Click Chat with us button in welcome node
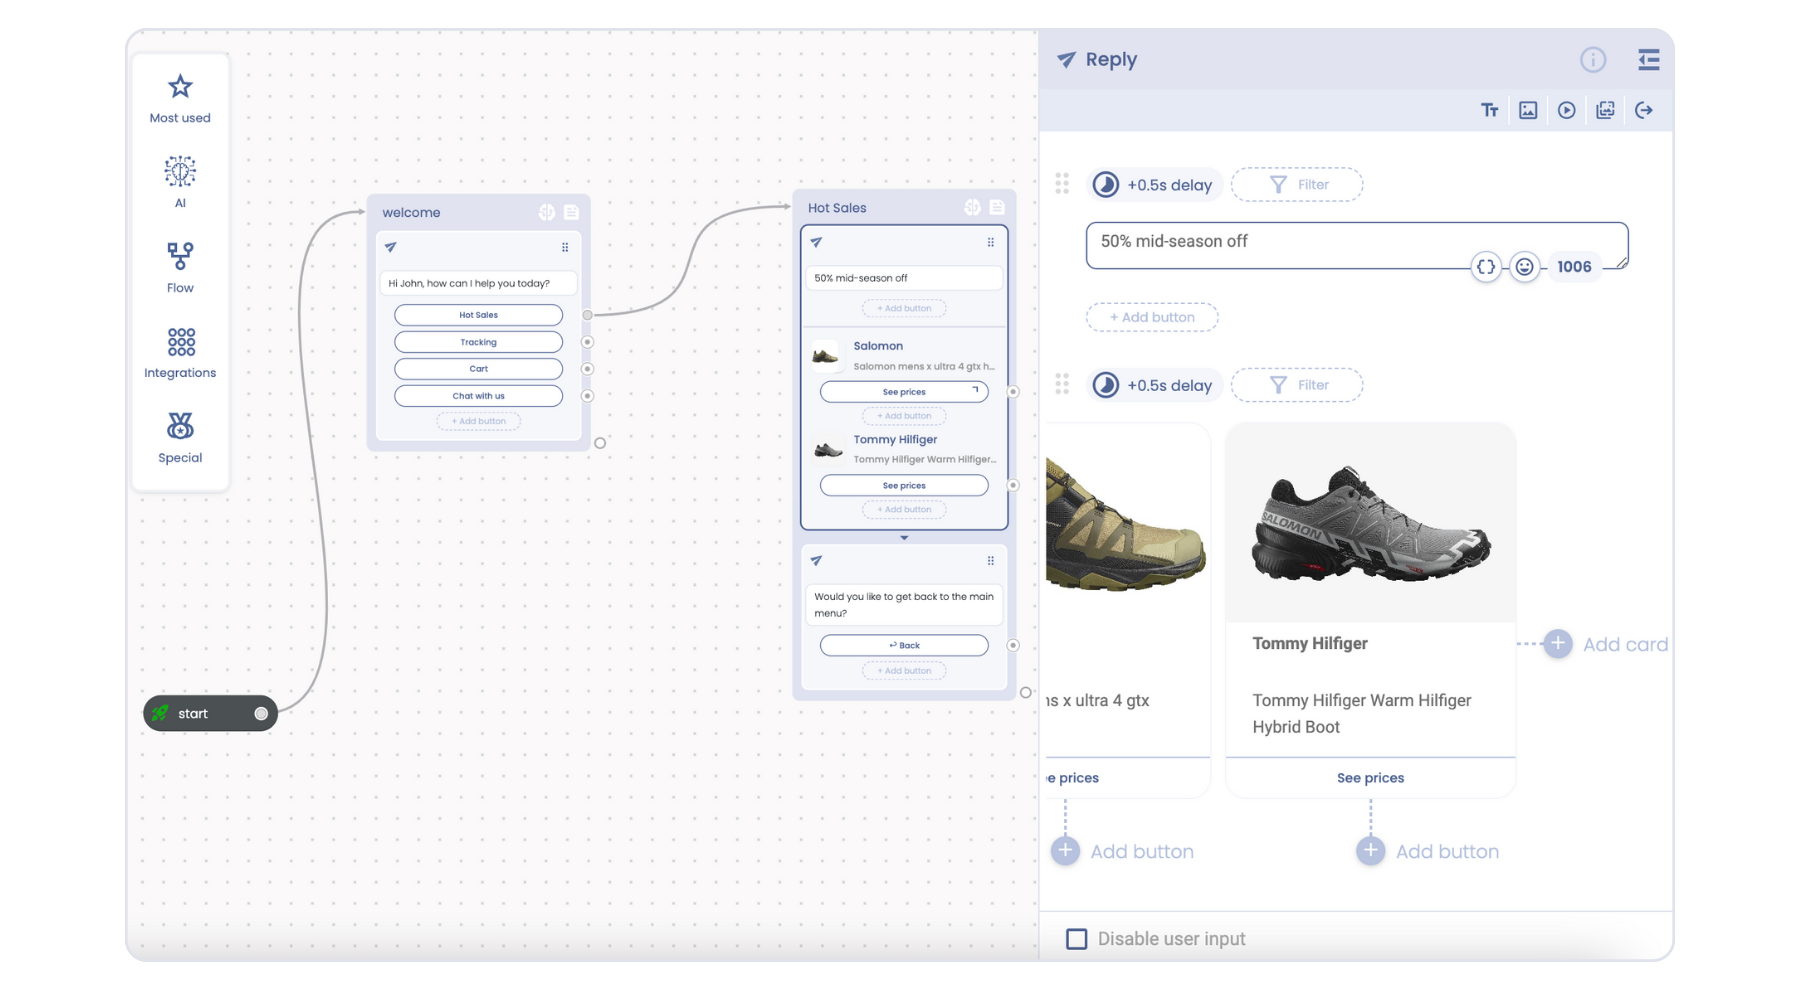 (x=478, y=396)
